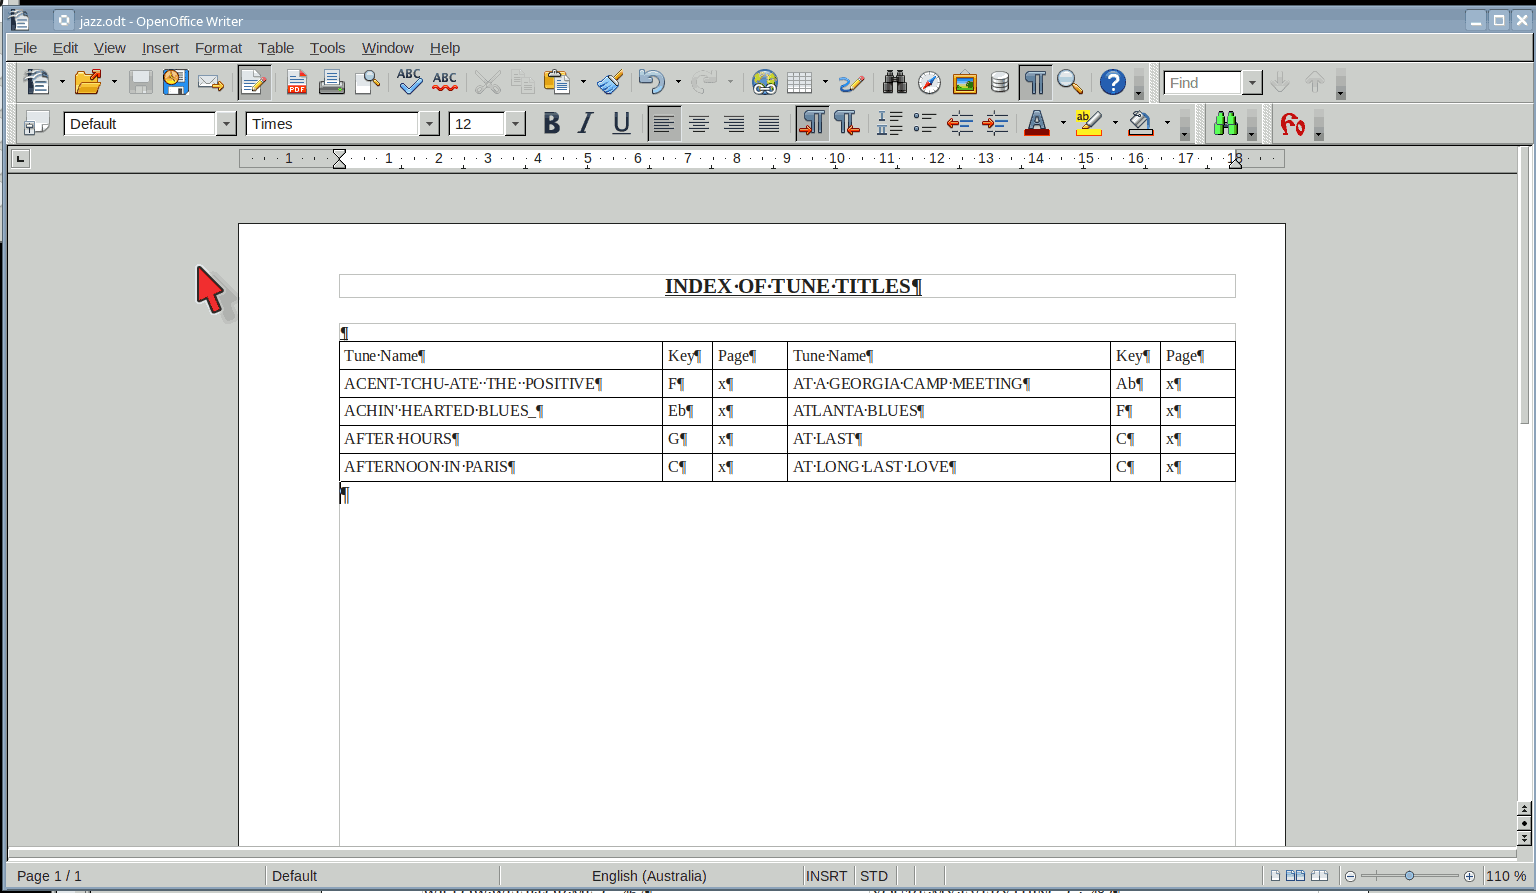Open the Gallery icon
This screenshot has height=893, width=1536.
pyautogui.click(x=965, y=82)
